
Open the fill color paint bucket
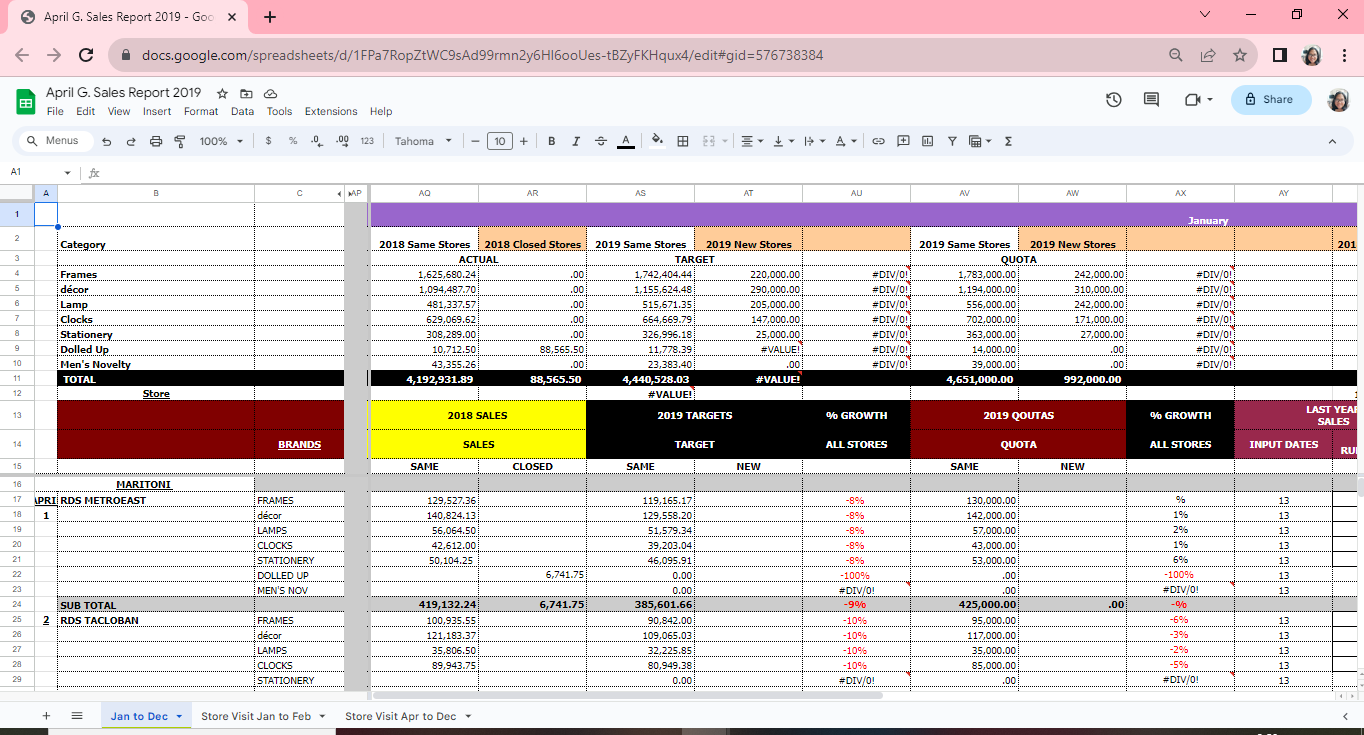[x=657, y=142]
